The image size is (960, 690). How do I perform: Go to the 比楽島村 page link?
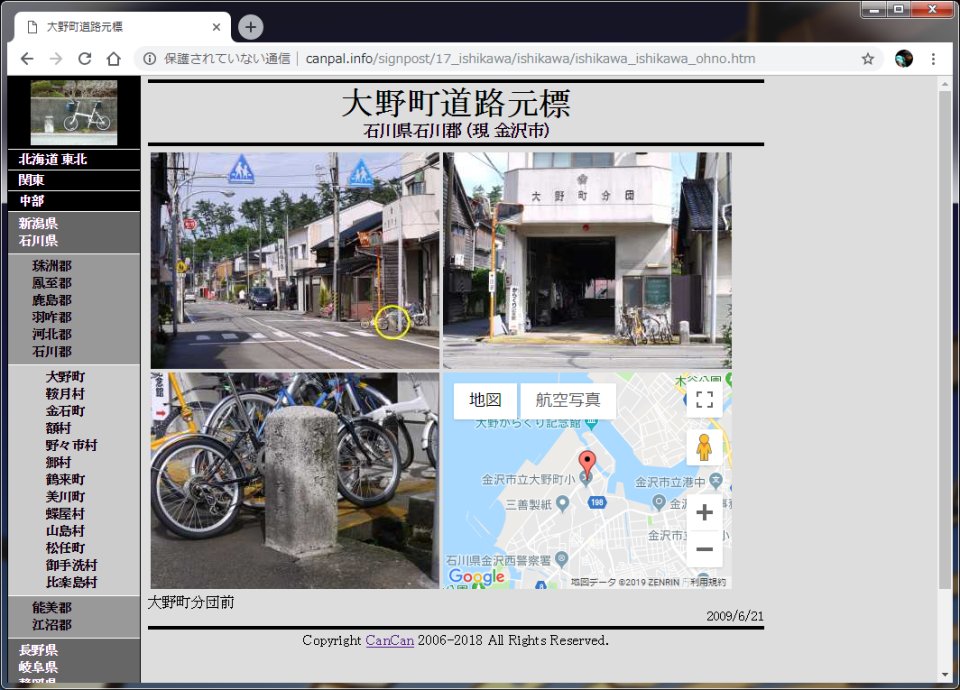(x=71, y=582)
